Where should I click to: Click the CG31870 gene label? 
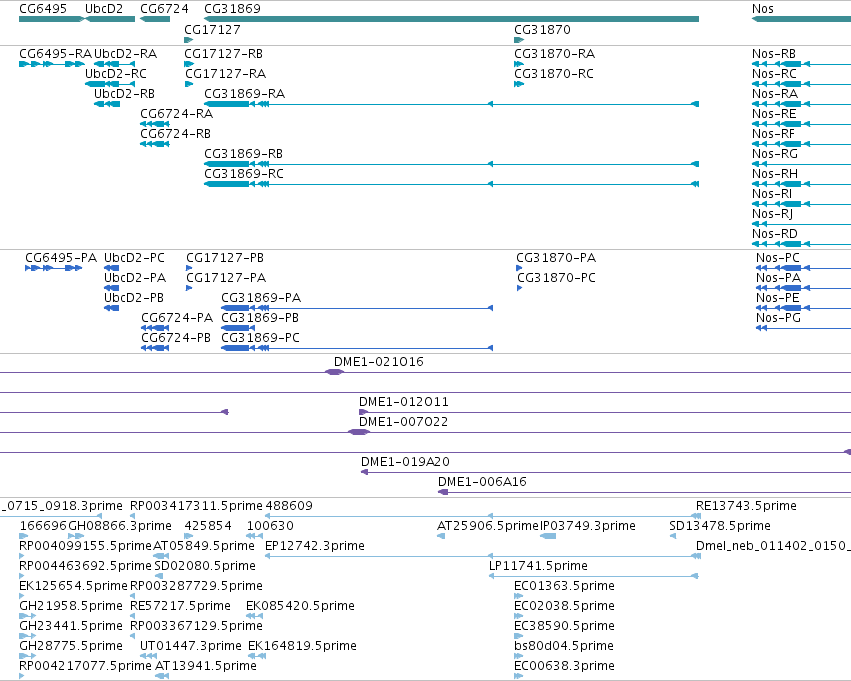pos(542,30)
